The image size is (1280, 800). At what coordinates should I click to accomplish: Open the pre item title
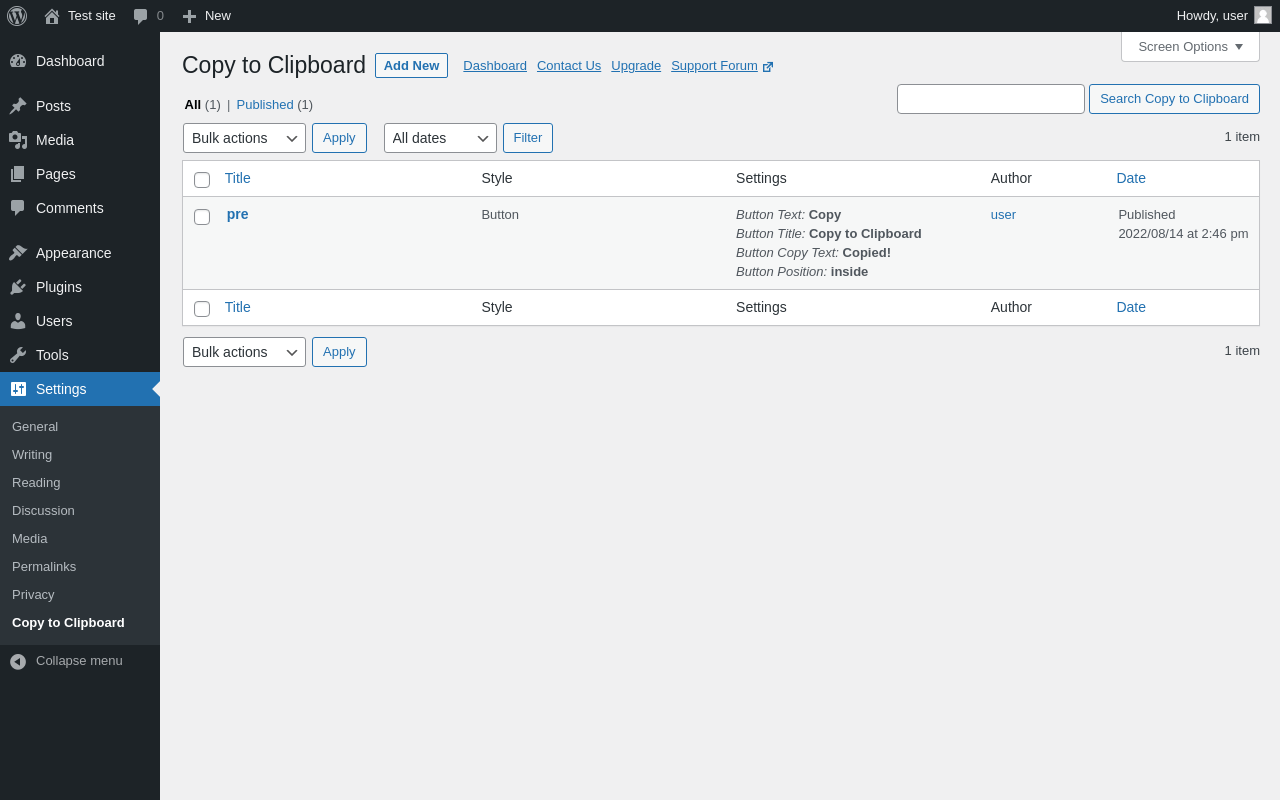click(238, 214)
